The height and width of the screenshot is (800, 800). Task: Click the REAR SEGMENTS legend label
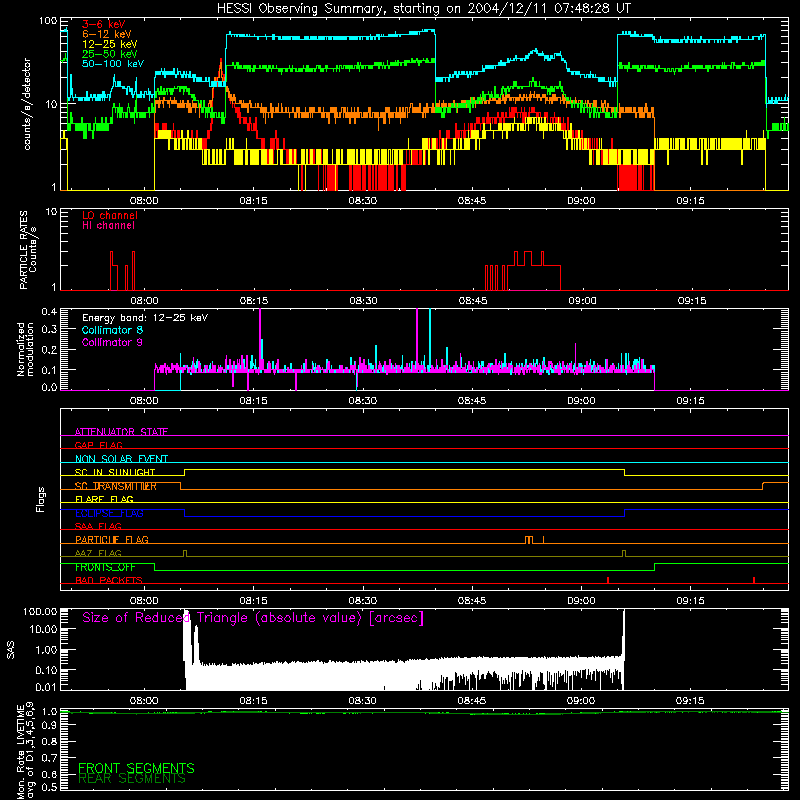(x=132, y=779)
